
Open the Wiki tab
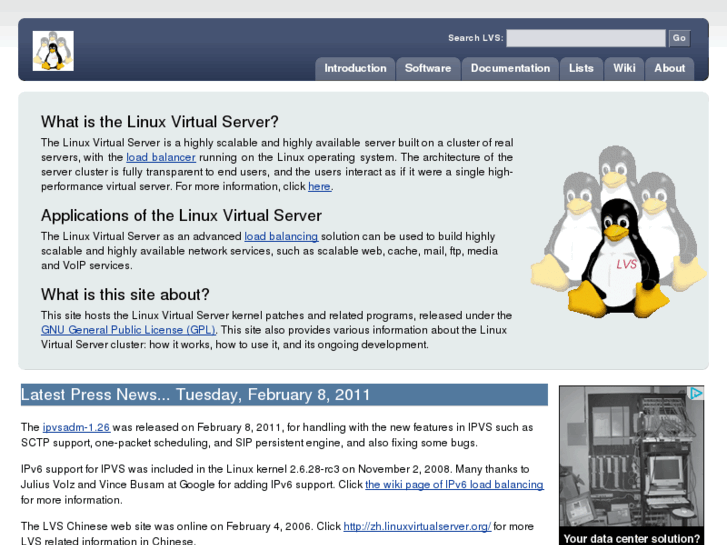coord(624,68)
